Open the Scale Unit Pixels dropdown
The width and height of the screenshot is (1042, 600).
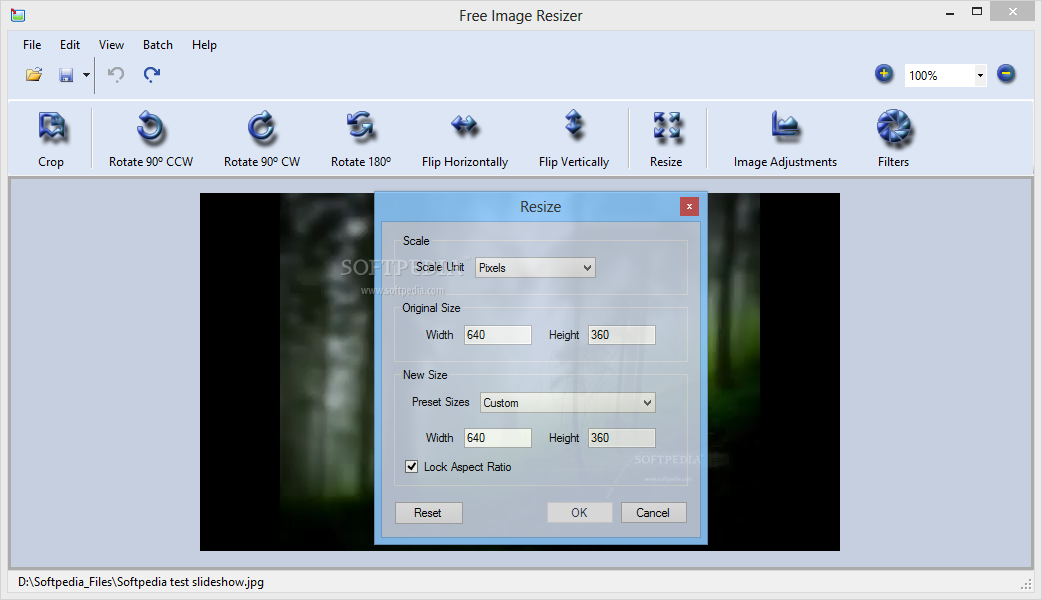(535, 268)
